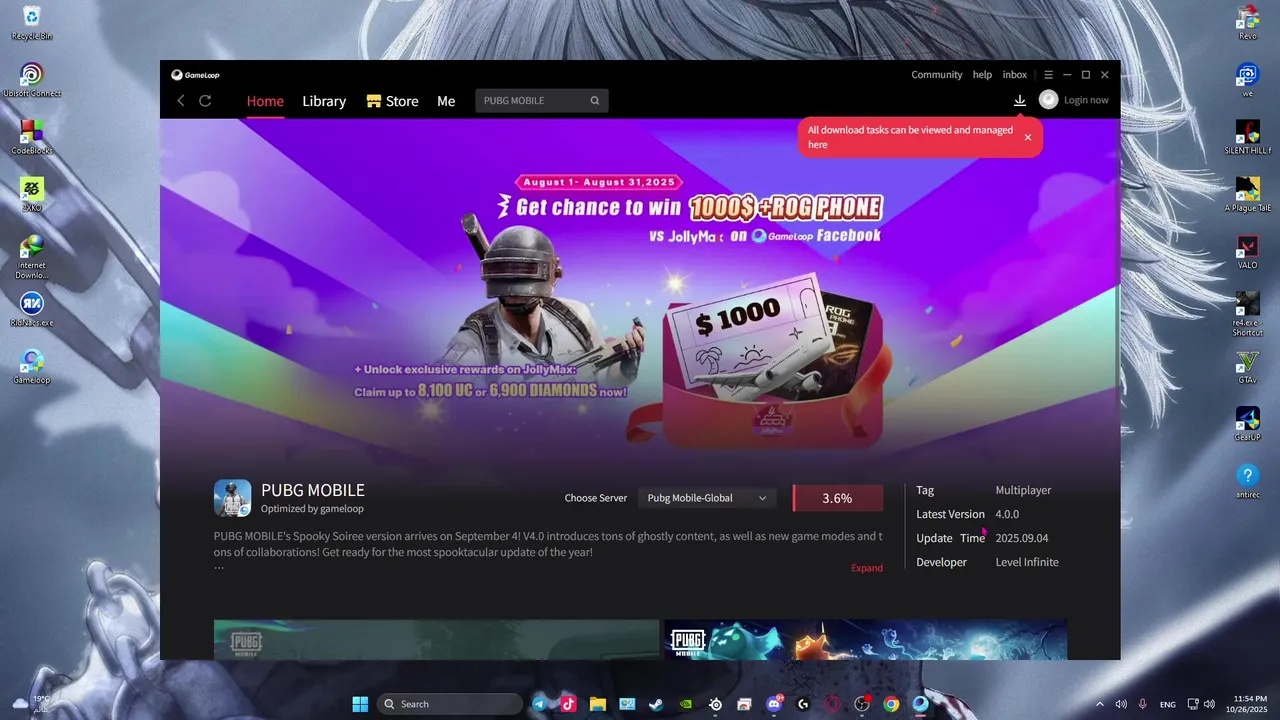Screen dimensions: 1280x720
Task: Open the Choose Server dropdown Pubg Mobile-Global
Action: pyautogui.click(x=707, y=498)
